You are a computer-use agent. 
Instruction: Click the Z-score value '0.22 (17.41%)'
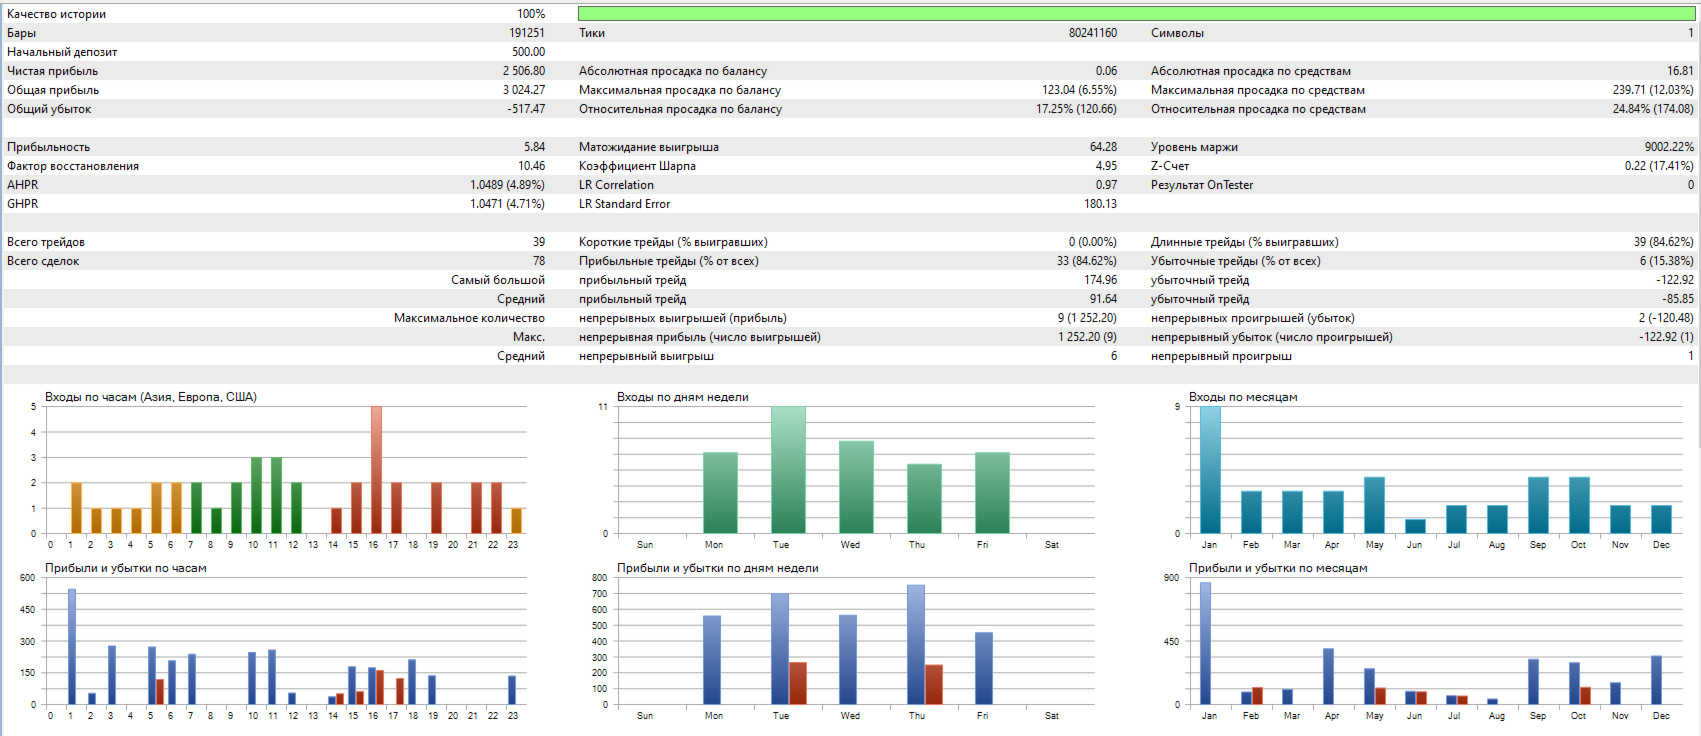coord(1659,166)
